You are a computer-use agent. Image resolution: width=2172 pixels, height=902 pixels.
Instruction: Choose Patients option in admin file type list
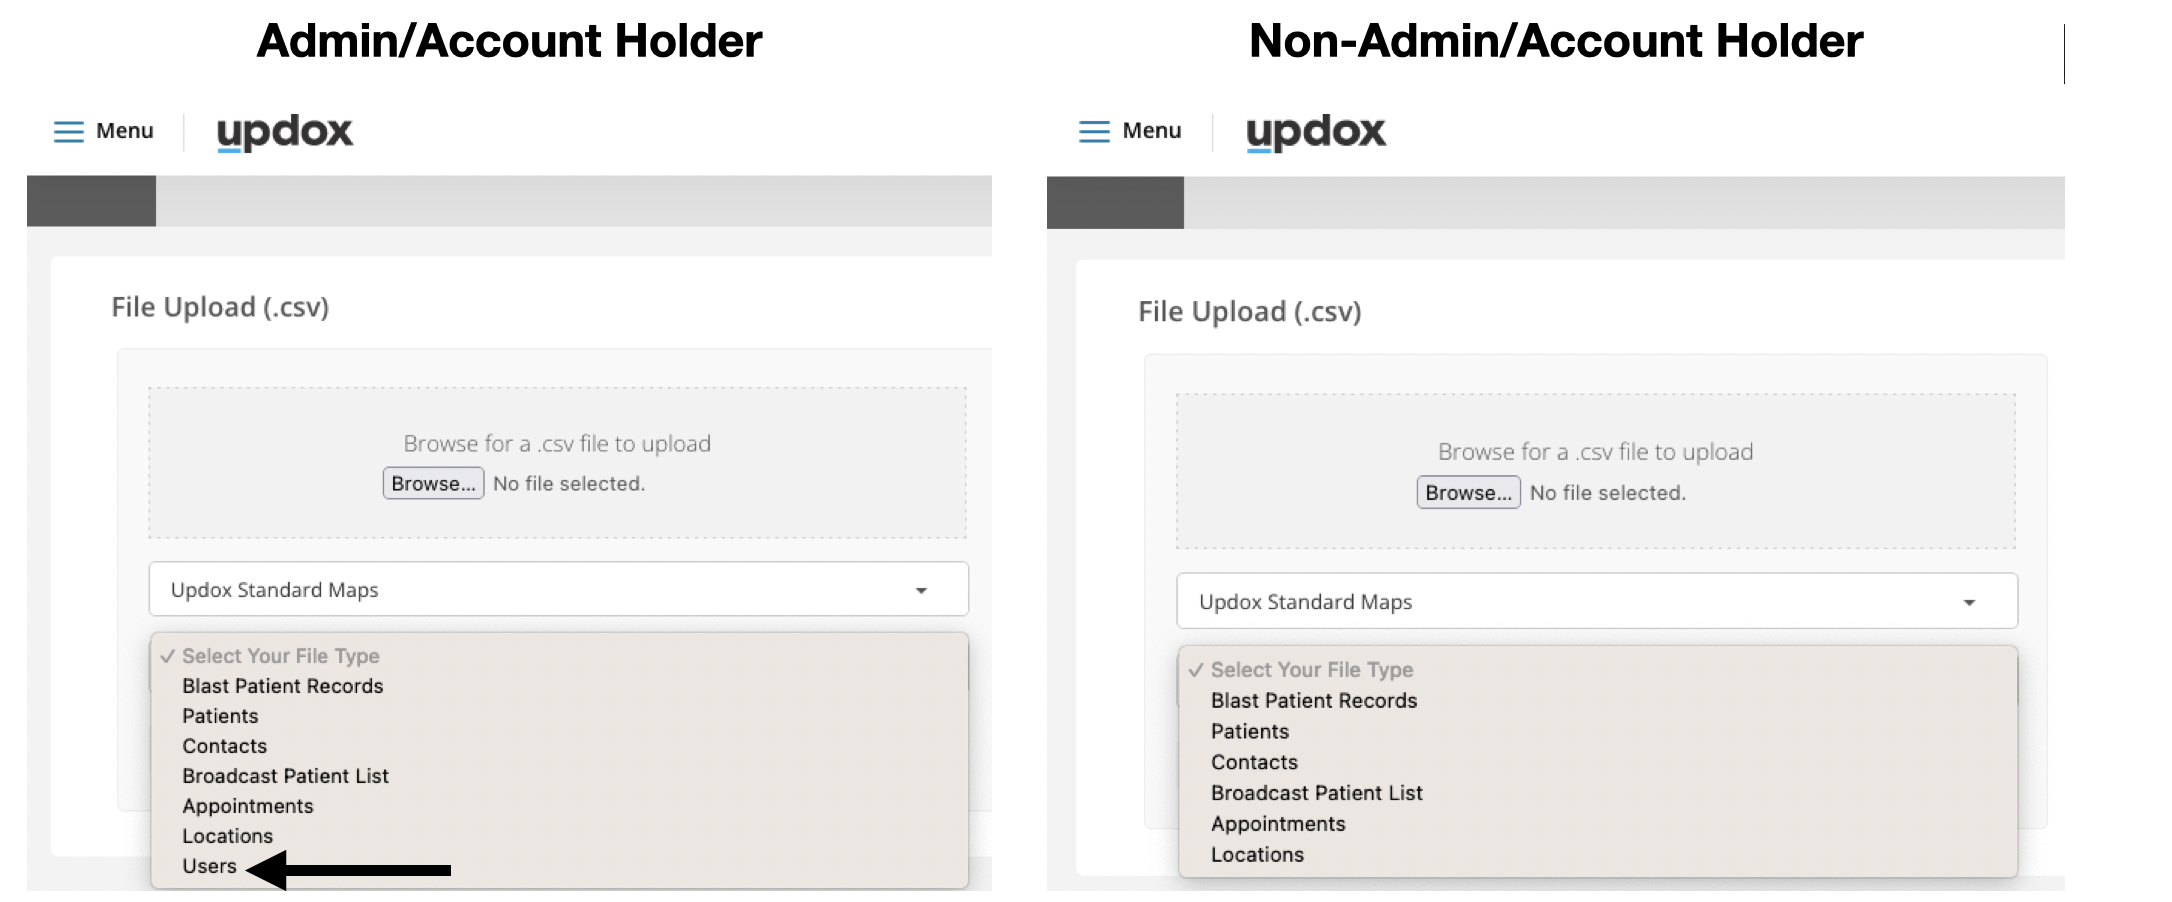220,716
